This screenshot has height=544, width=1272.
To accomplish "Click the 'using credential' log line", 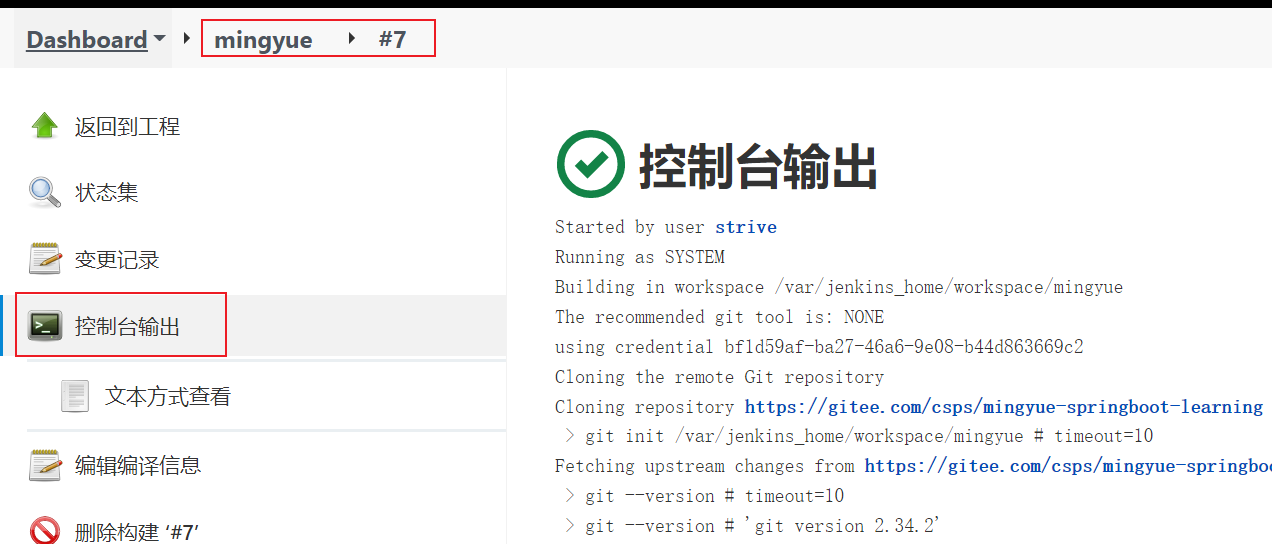I will (819, 347).
